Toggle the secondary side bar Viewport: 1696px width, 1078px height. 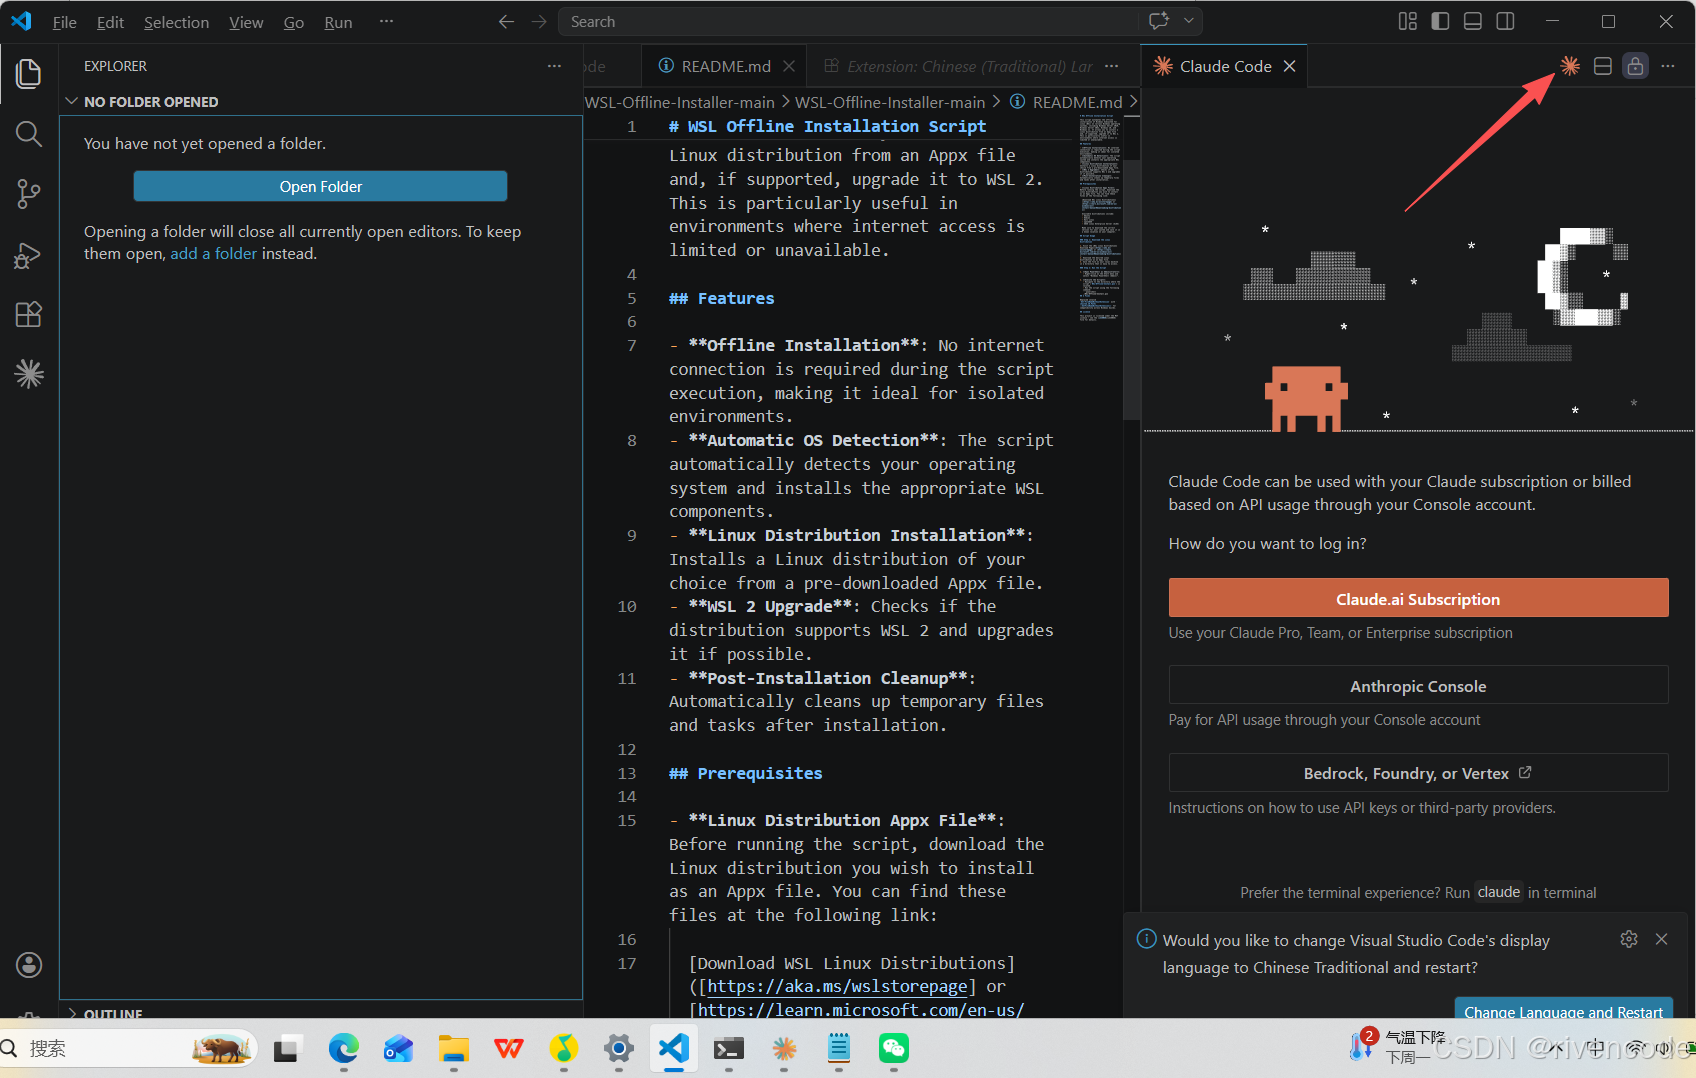1505,21
